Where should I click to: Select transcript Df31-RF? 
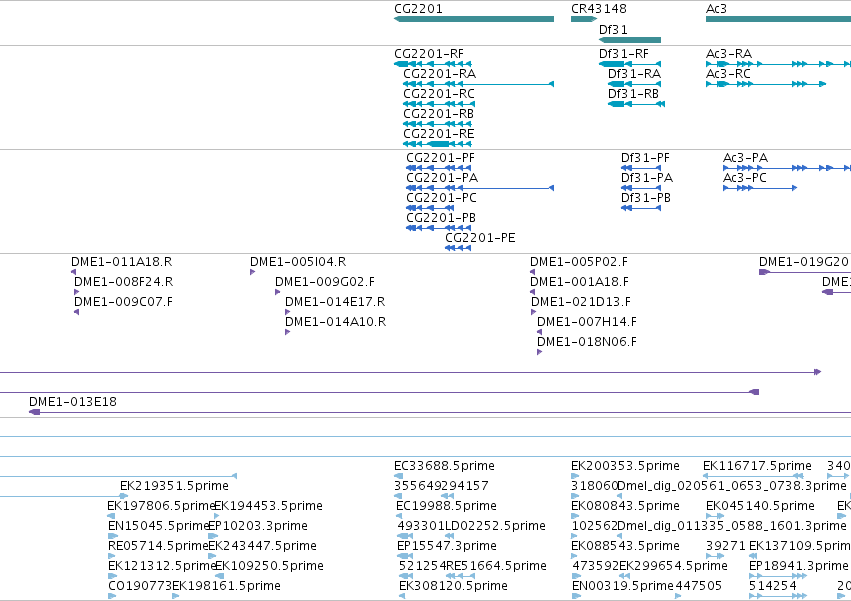point(630,64)
